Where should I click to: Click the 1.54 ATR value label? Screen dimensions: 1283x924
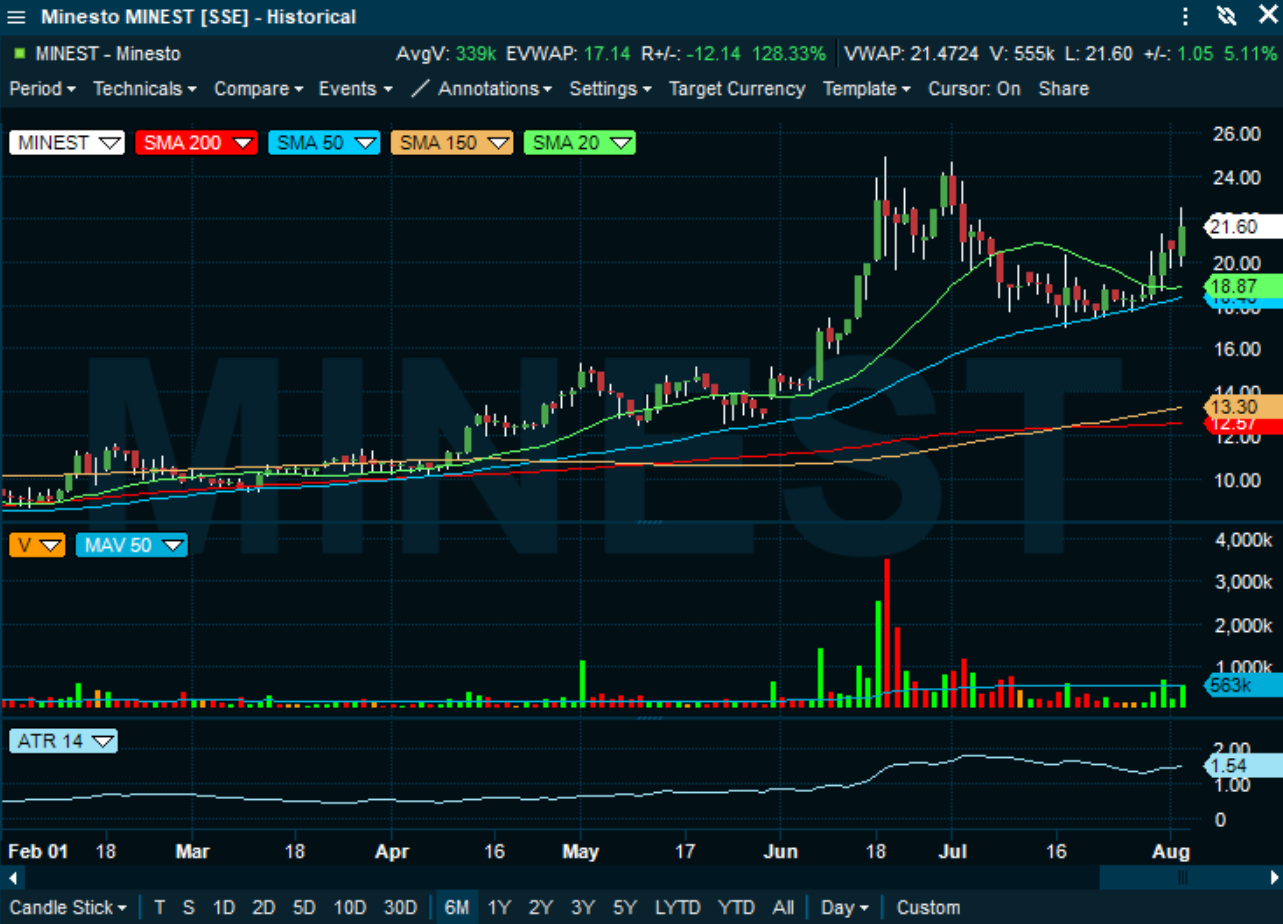[x=1242, y=766]
